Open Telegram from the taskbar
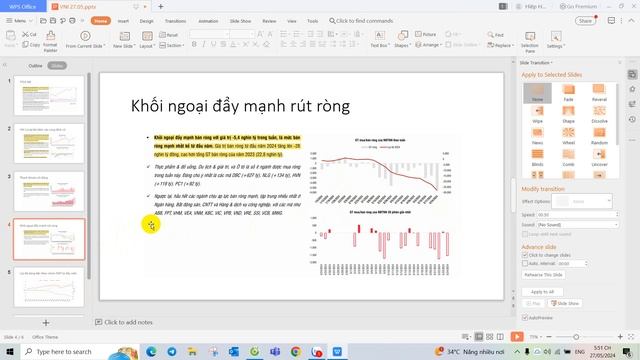 tap(172, 351)
